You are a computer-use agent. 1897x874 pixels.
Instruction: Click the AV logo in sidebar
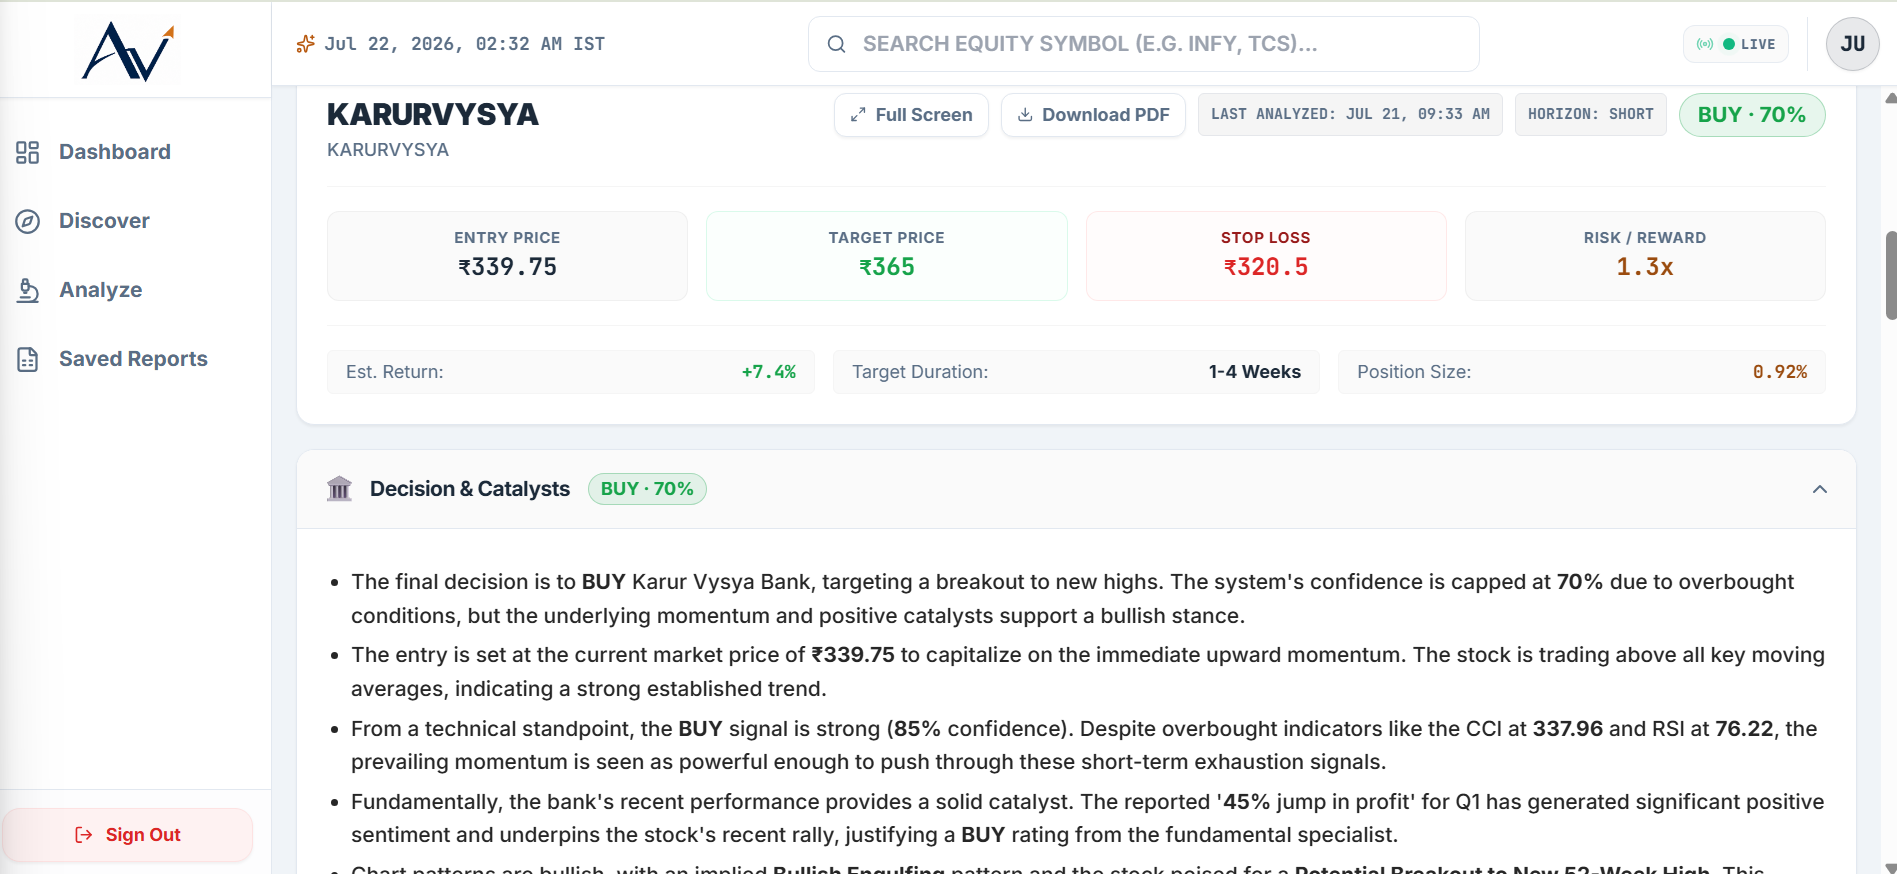(128, 51)
